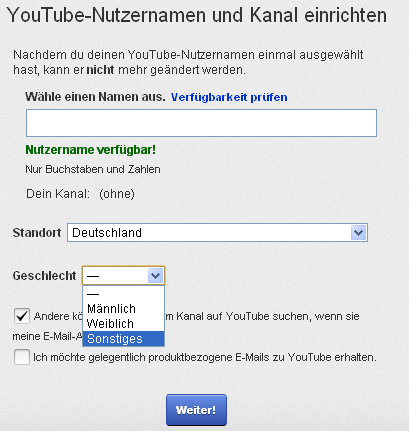Image resolution: width=409 pixels, height=431 pixels.
Task: Click the Geschlecht label
Action: click(44, 276)
